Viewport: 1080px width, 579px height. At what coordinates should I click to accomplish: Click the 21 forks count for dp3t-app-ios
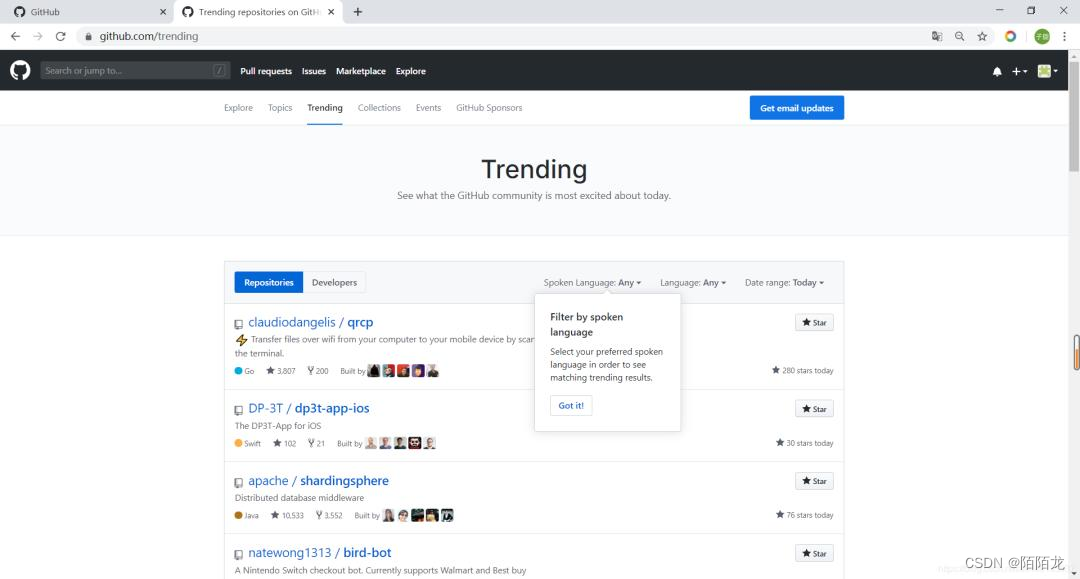pos(316,443)
